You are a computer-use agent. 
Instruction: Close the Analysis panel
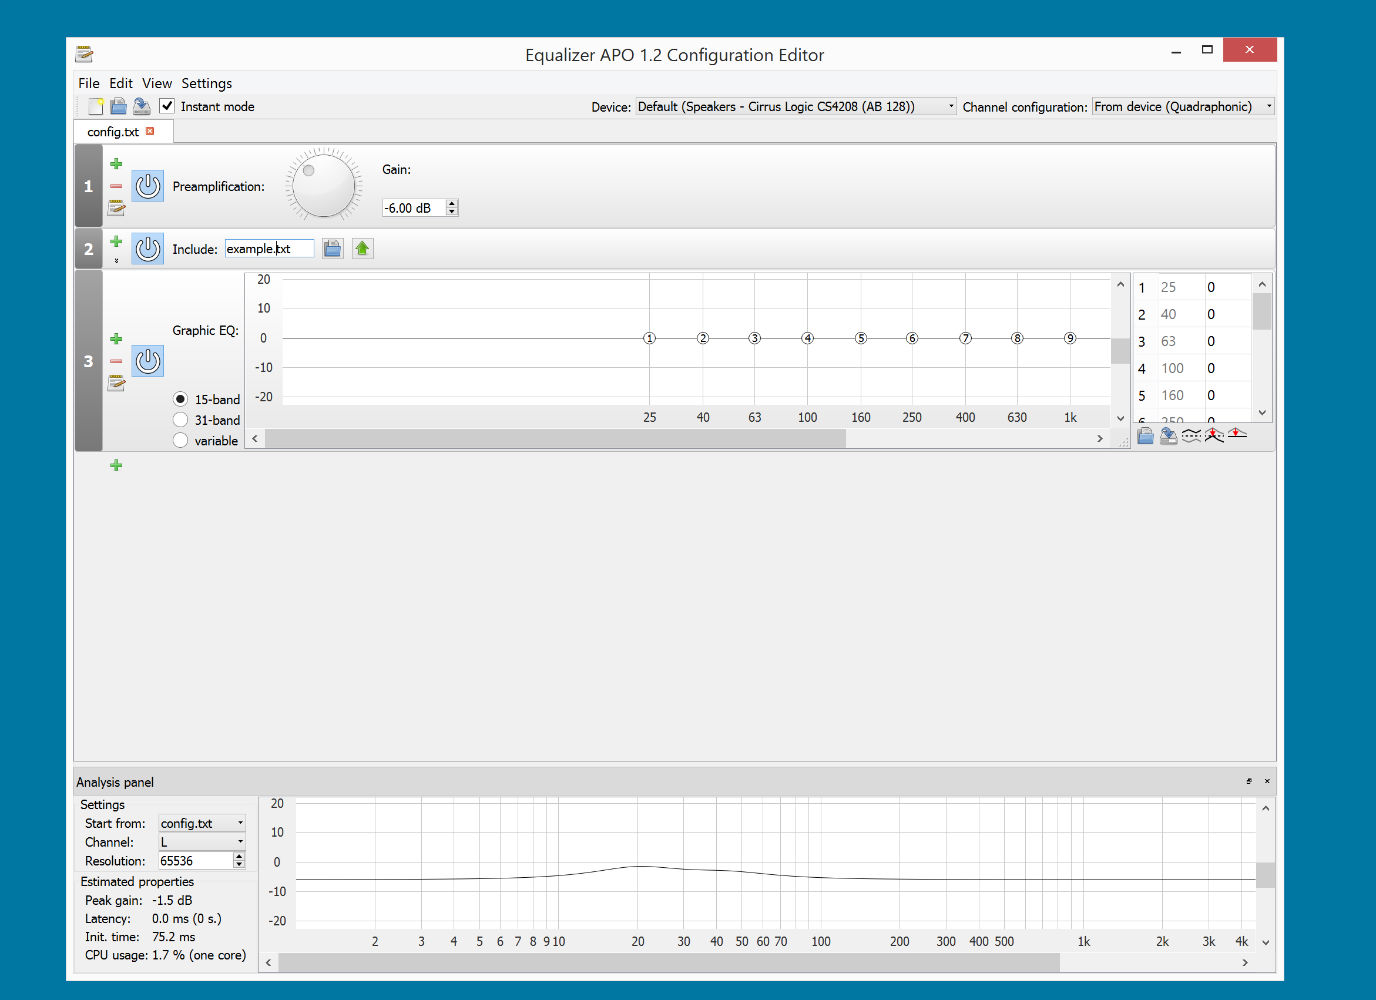(x=1267, y=781)
